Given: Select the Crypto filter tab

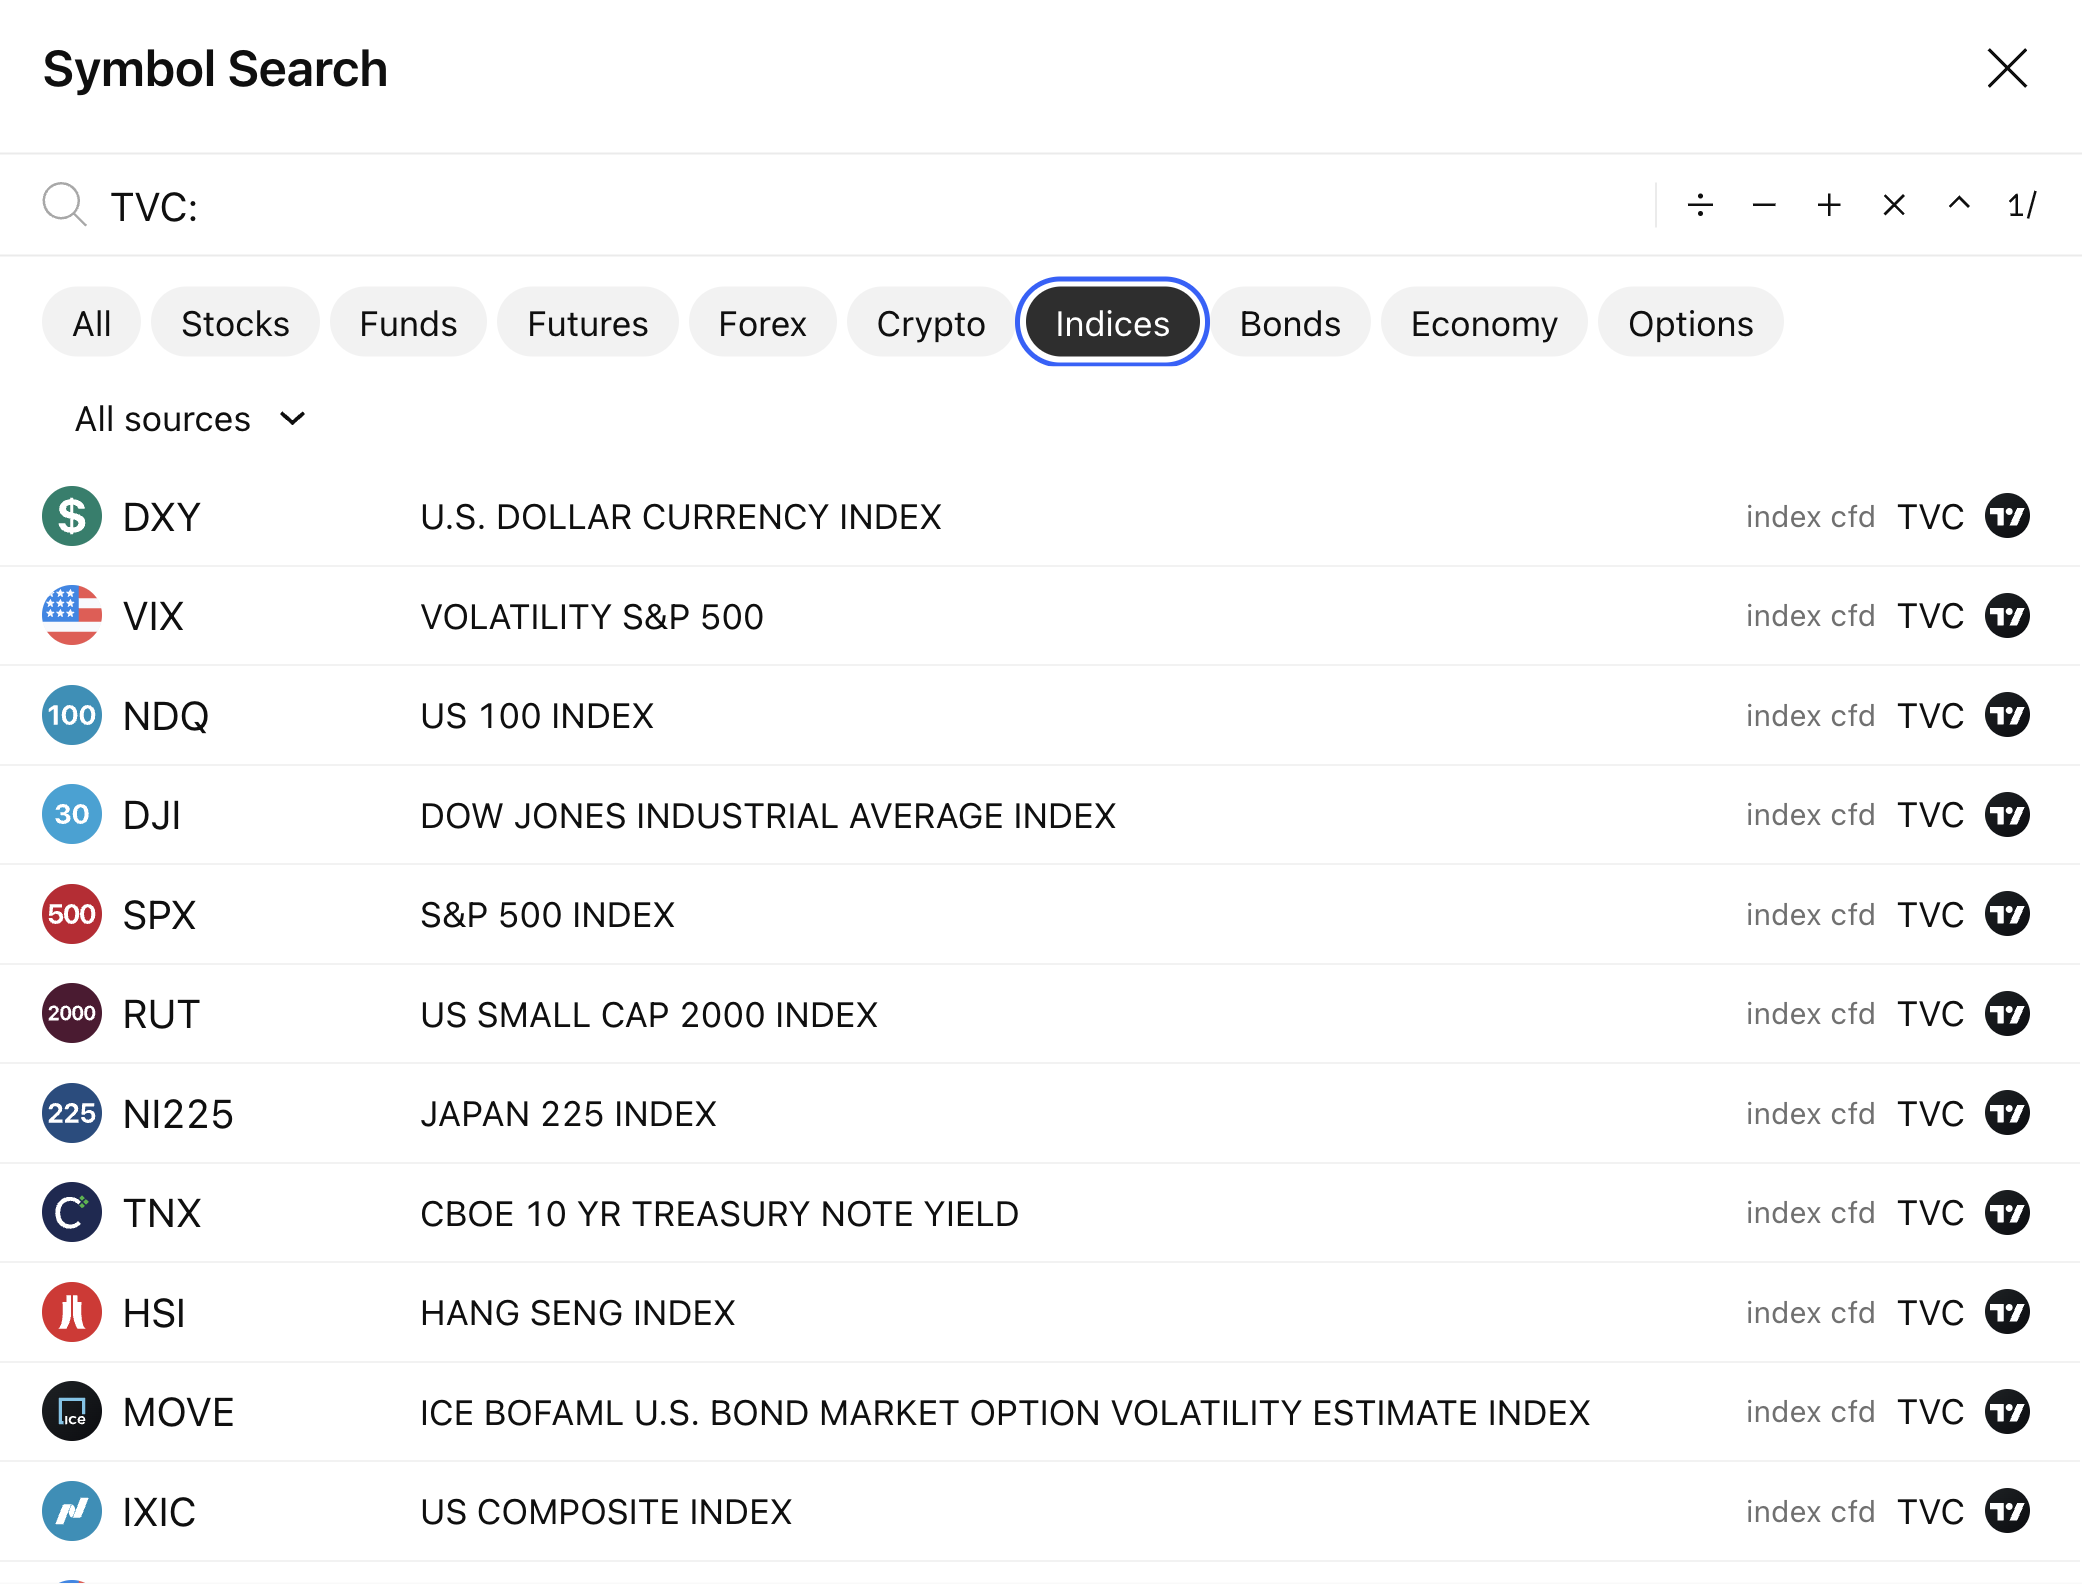Looking at the screenshot, I should (x=930, y=323).
